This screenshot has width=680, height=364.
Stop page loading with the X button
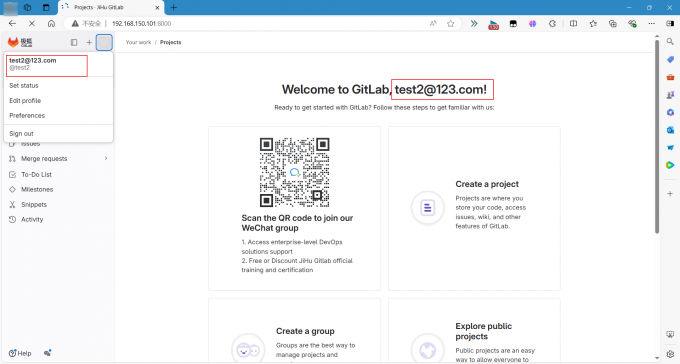pyautogui.click(x=32, y=23)
